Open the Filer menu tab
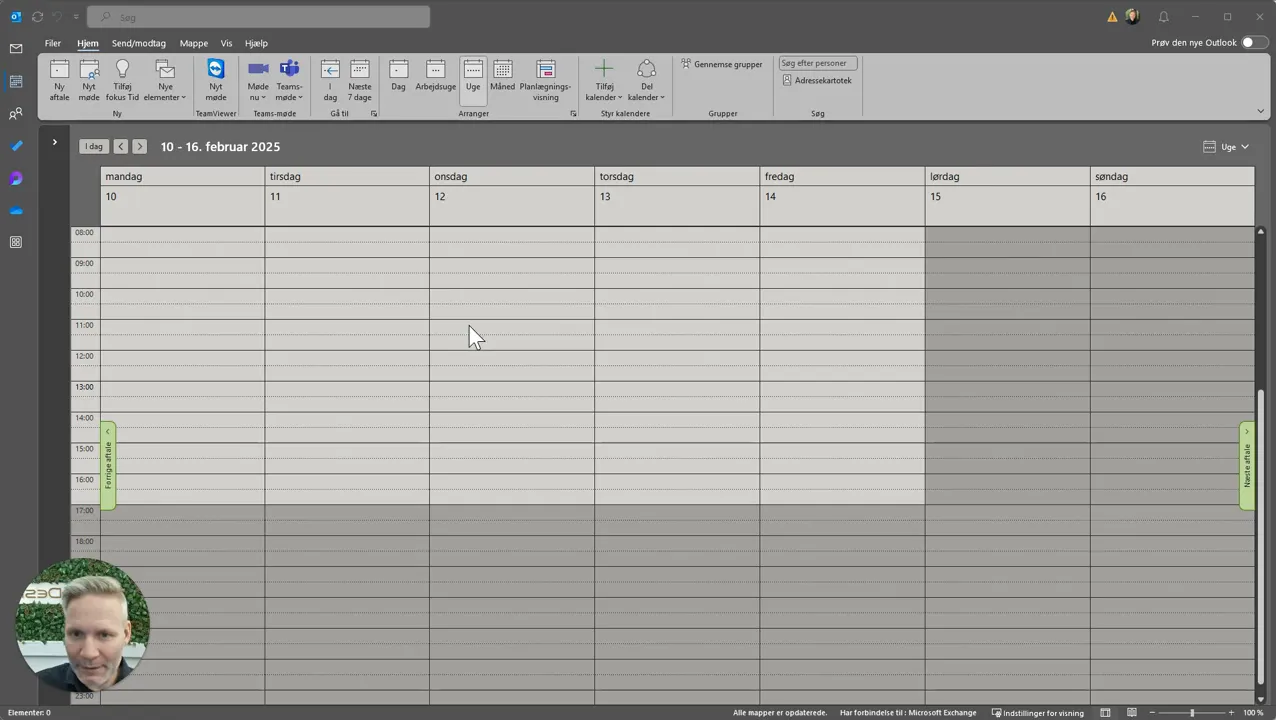This screenshot has height=720, width=1276. tap(53, 43)
